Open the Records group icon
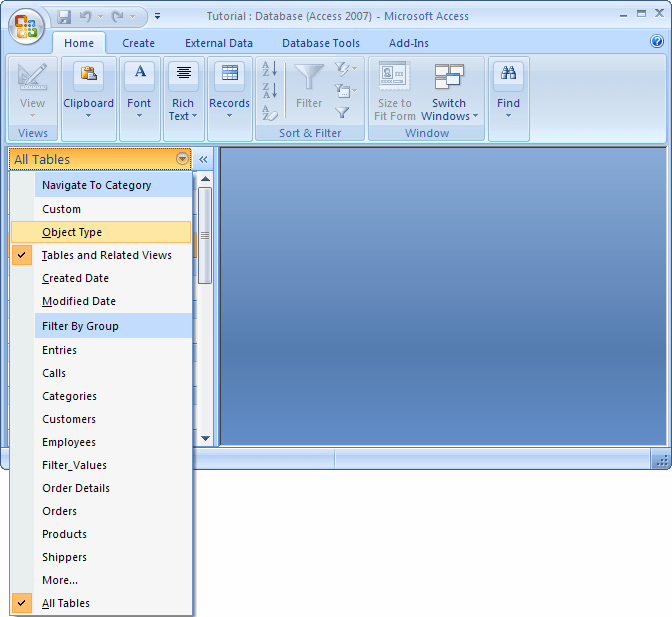The height and width of the screenshot is (617, 672). (x=230, y=76)
